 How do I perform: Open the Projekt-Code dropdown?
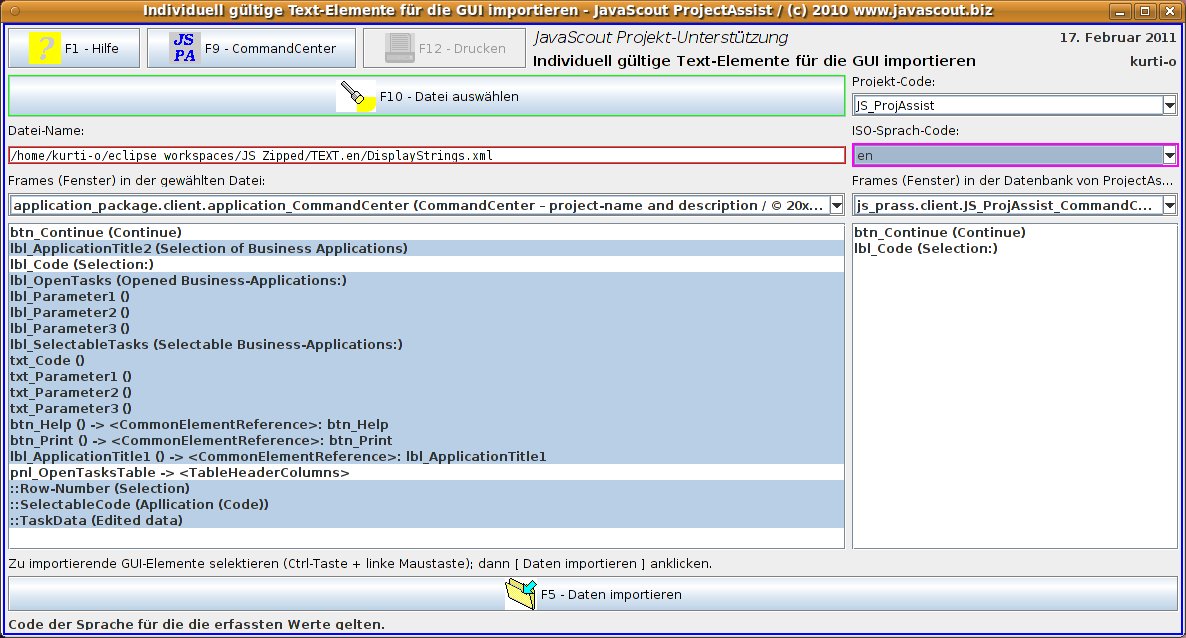click(1169, 105)
